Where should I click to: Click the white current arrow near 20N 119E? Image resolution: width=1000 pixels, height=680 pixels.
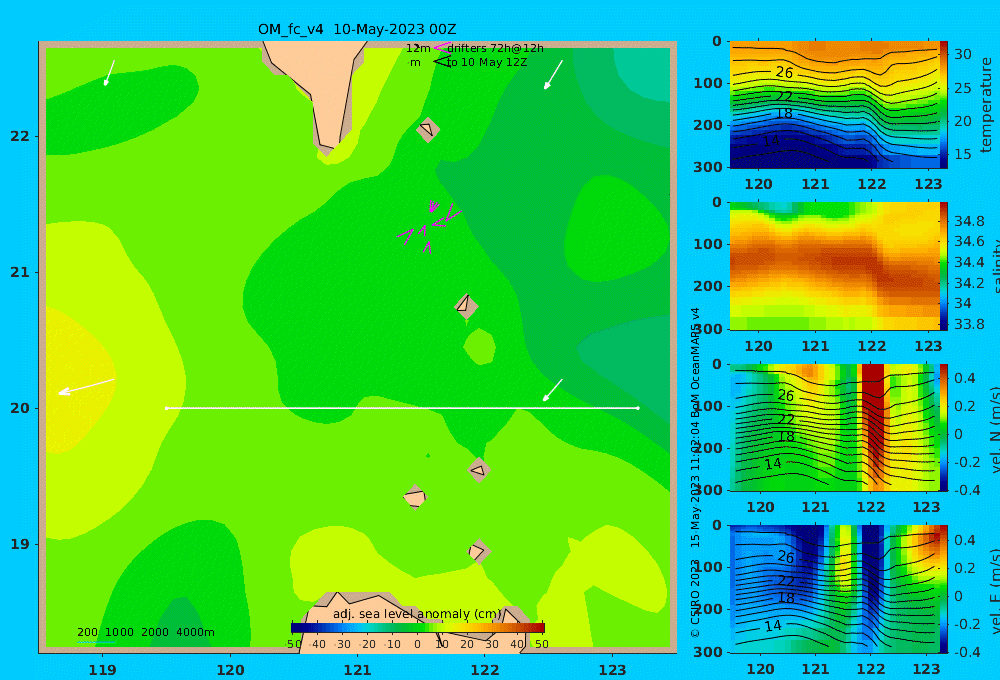tap(86, 387)
